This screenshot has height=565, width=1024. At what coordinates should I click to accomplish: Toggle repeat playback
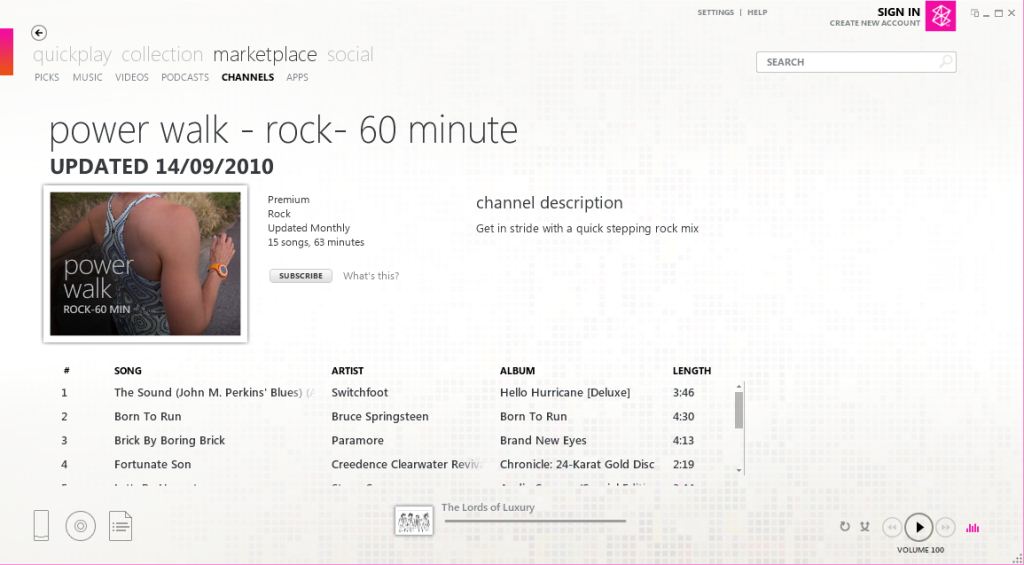coord(845,526)
